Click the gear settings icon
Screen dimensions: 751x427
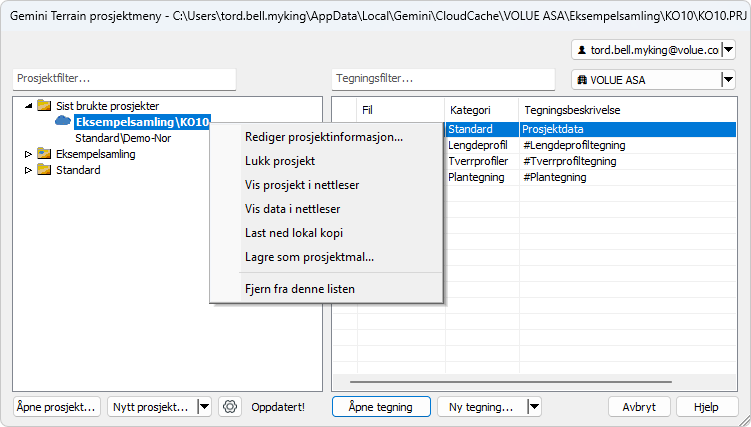[230, 407]
